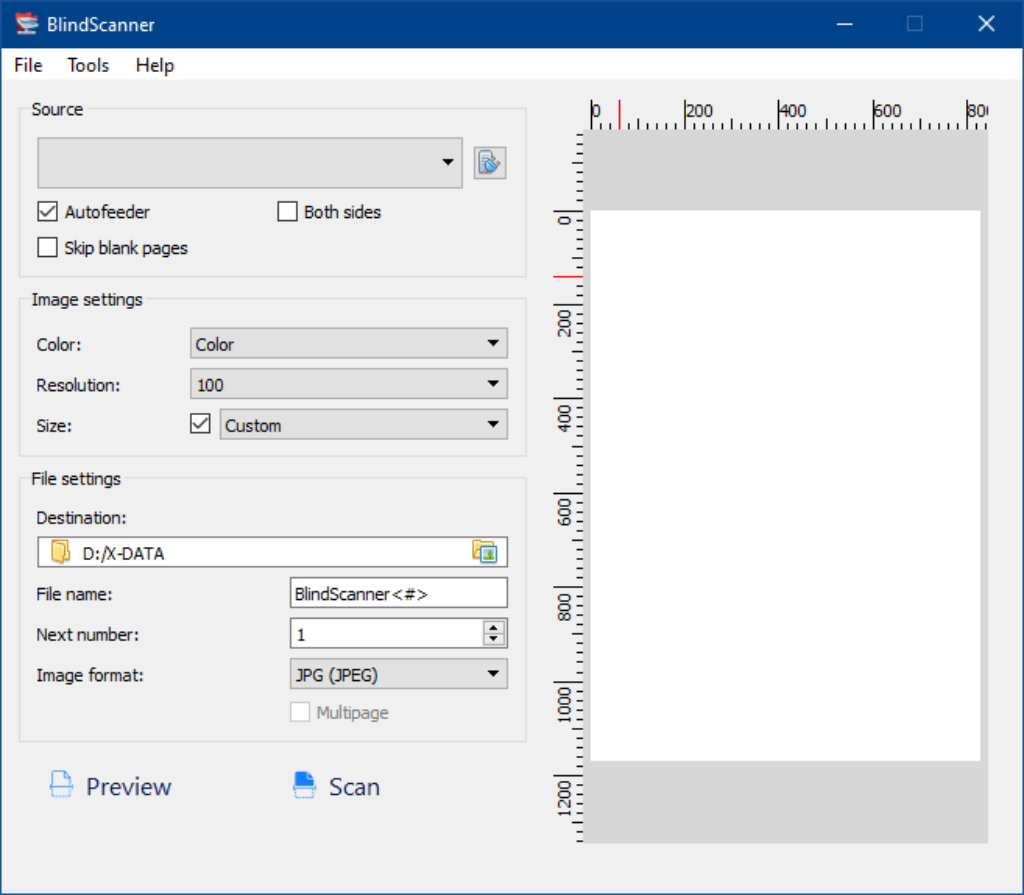Open the File menu
The height and width of the screenshot is (895, 1024).
[28, 65]
